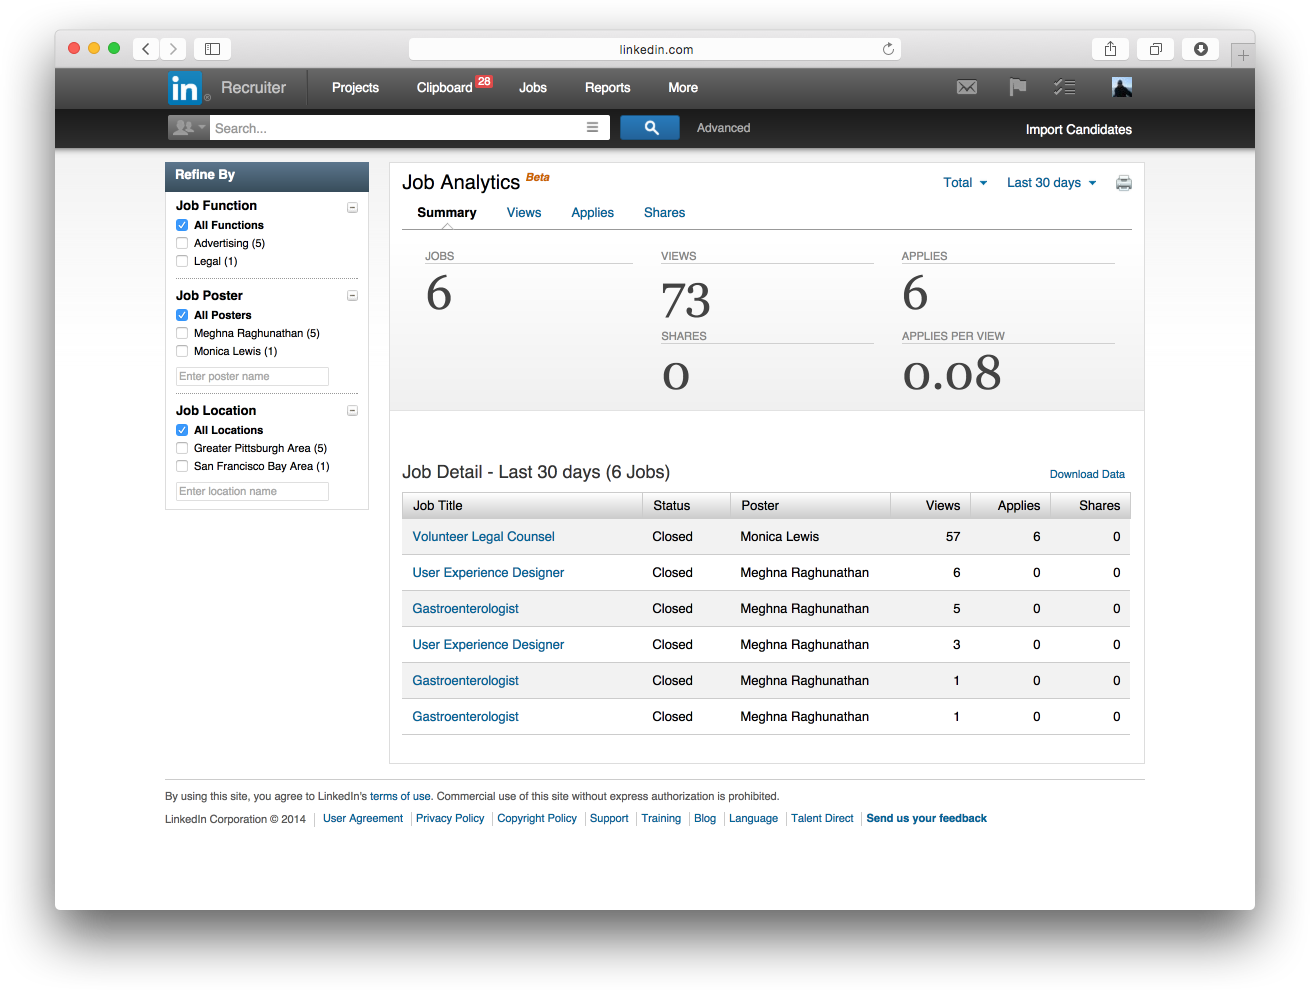The height and width of the screenshot is (990, 1310).
Task: Filter by Monica Lewis (1)
Action: pos(182,351)
